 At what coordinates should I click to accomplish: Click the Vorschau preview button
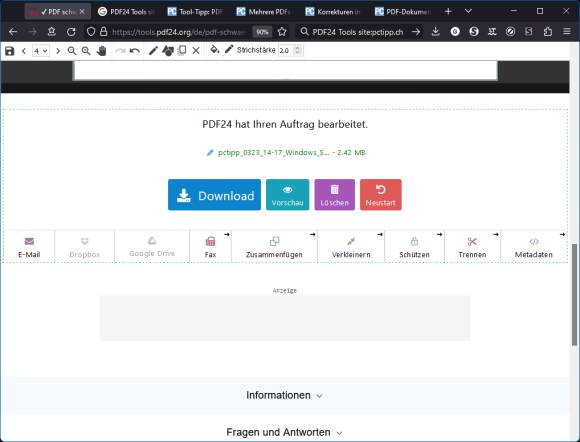[287, 195]
